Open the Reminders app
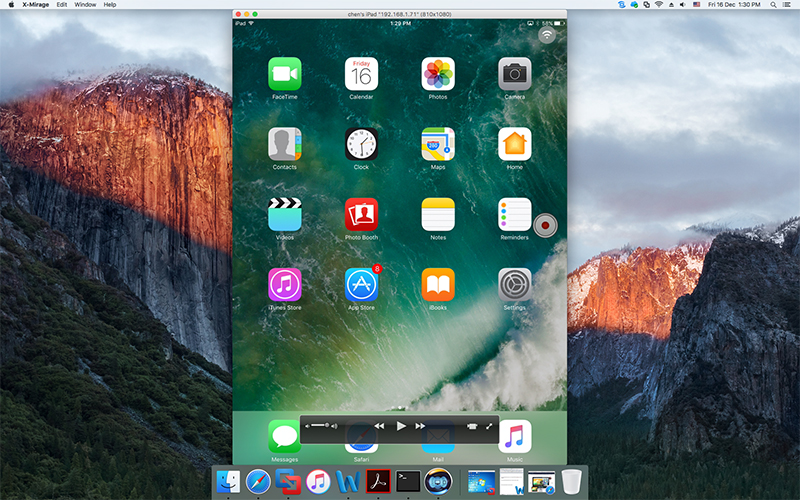This screenshot has width=800, height=500. (514, 215)
